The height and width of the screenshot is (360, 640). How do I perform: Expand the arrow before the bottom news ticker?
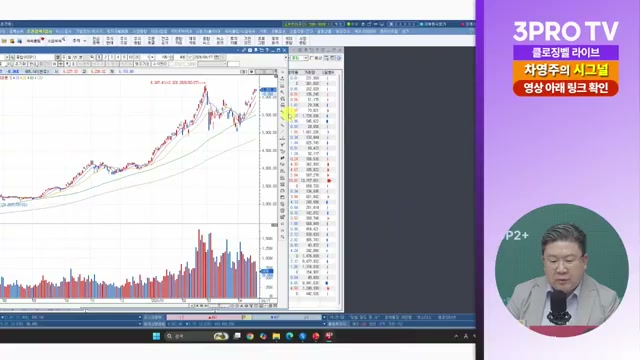[324, 317]
